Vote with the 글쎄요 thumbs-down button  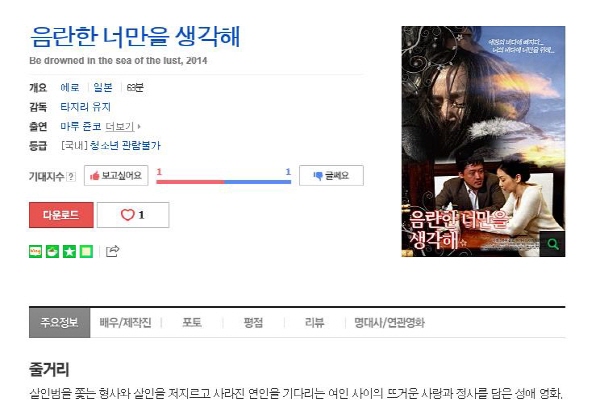(x=331, y=176)
